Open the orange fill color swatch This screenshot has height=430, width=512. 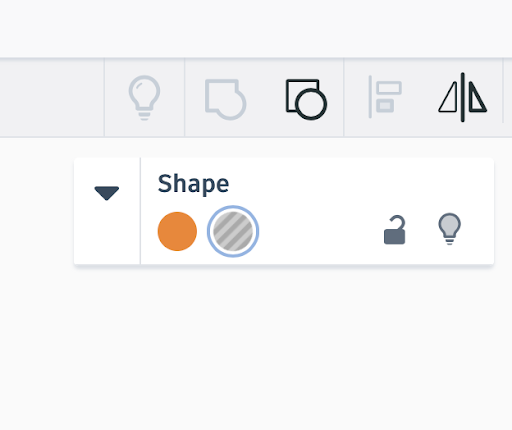point(177,231)
